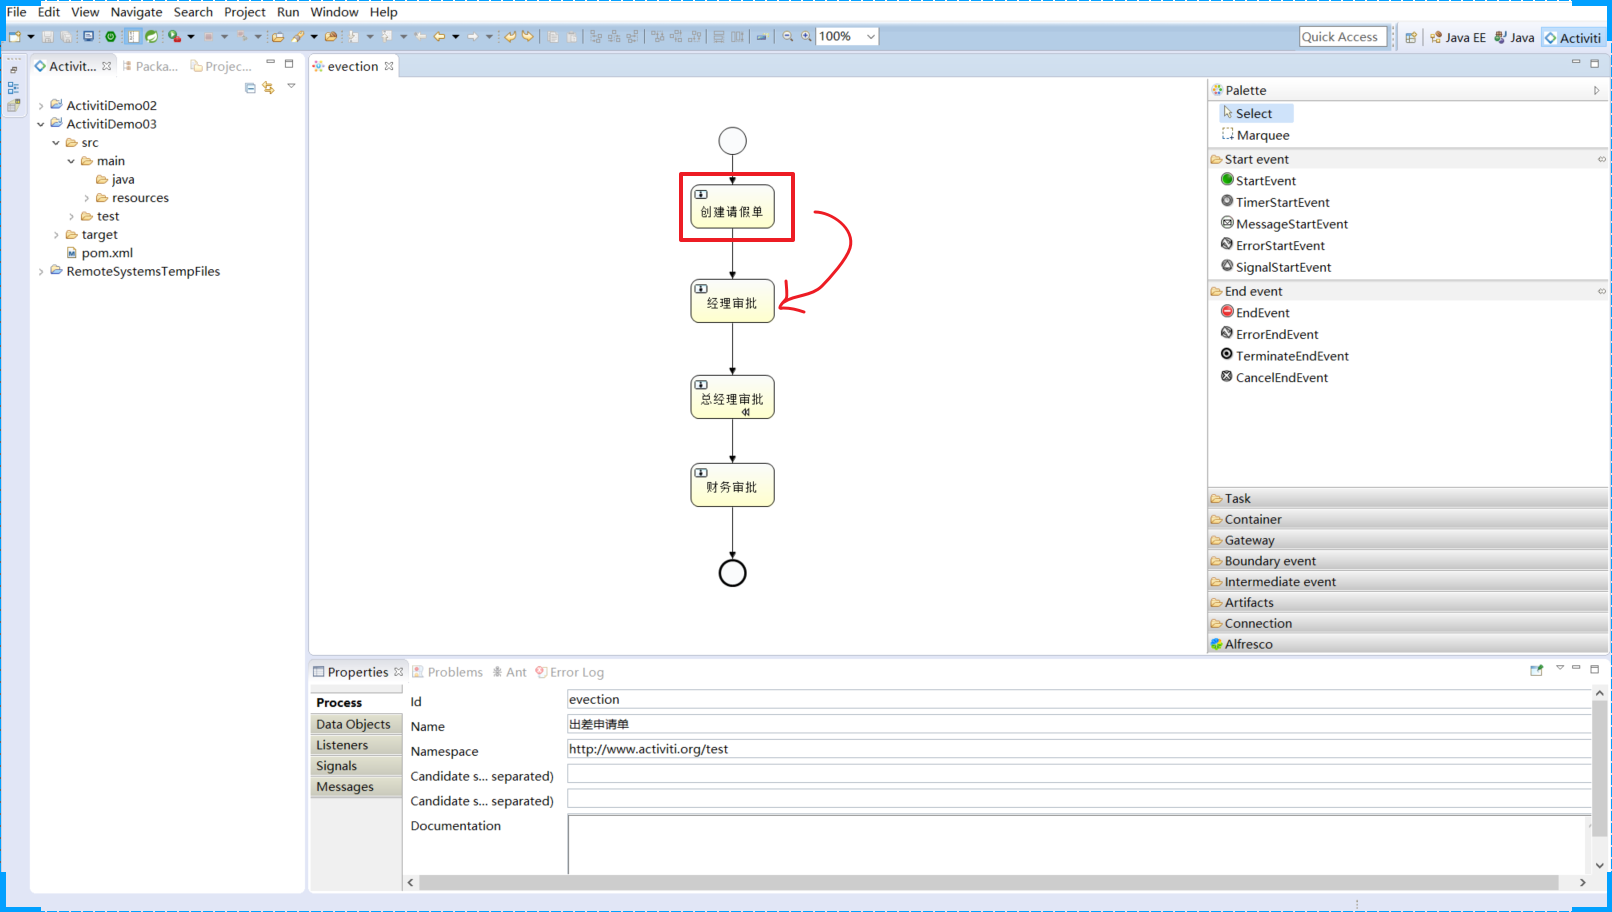
Task: Select the start event circle in diagram
Action: (732, 141)
